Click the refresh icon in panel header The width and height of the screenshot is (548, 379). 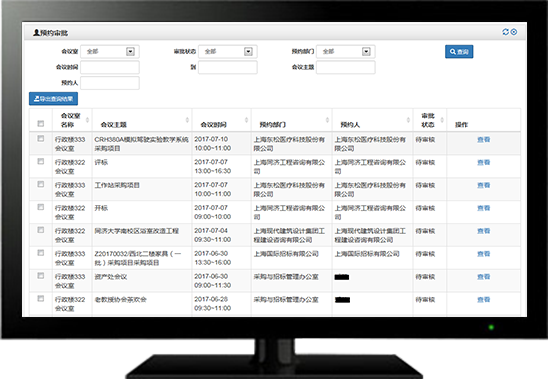point(505,32)
